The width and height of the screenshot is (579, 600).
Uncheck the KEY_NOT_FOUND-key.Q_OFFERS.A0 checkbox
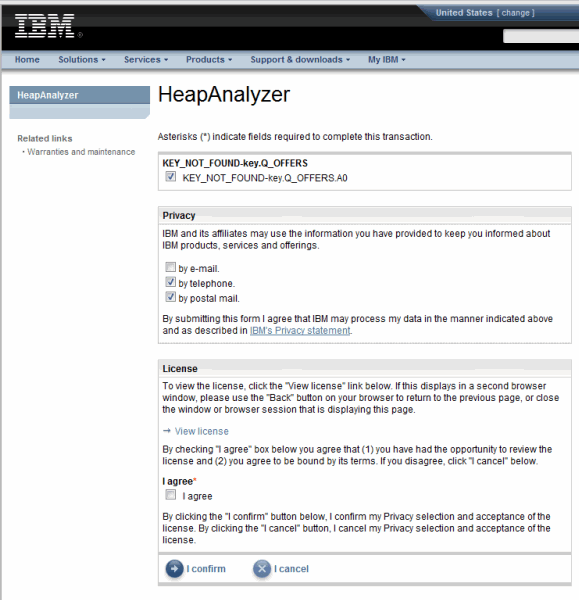click(171, 176)
